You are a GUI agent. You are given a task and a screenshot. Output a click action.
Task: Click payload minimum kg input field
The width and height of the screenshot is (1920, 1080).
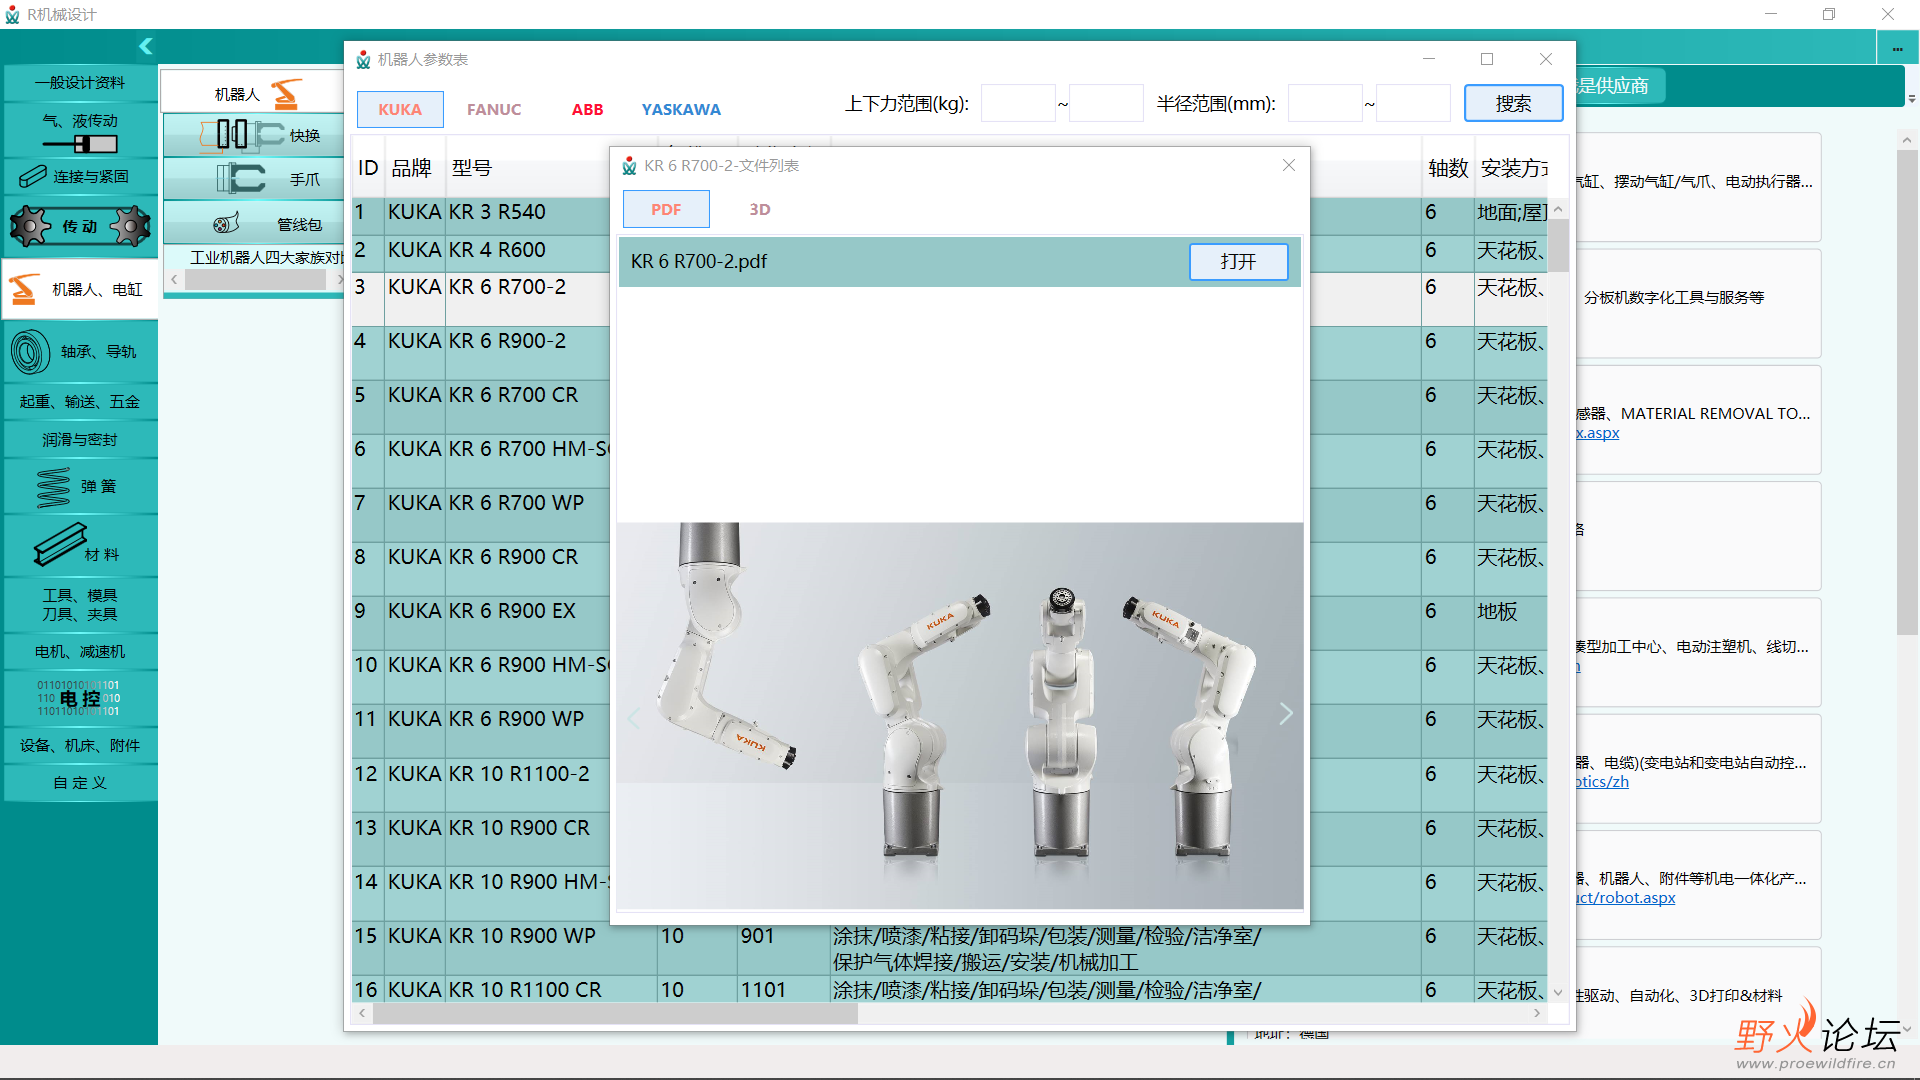pyautogui.click(x=1018, y=103)
